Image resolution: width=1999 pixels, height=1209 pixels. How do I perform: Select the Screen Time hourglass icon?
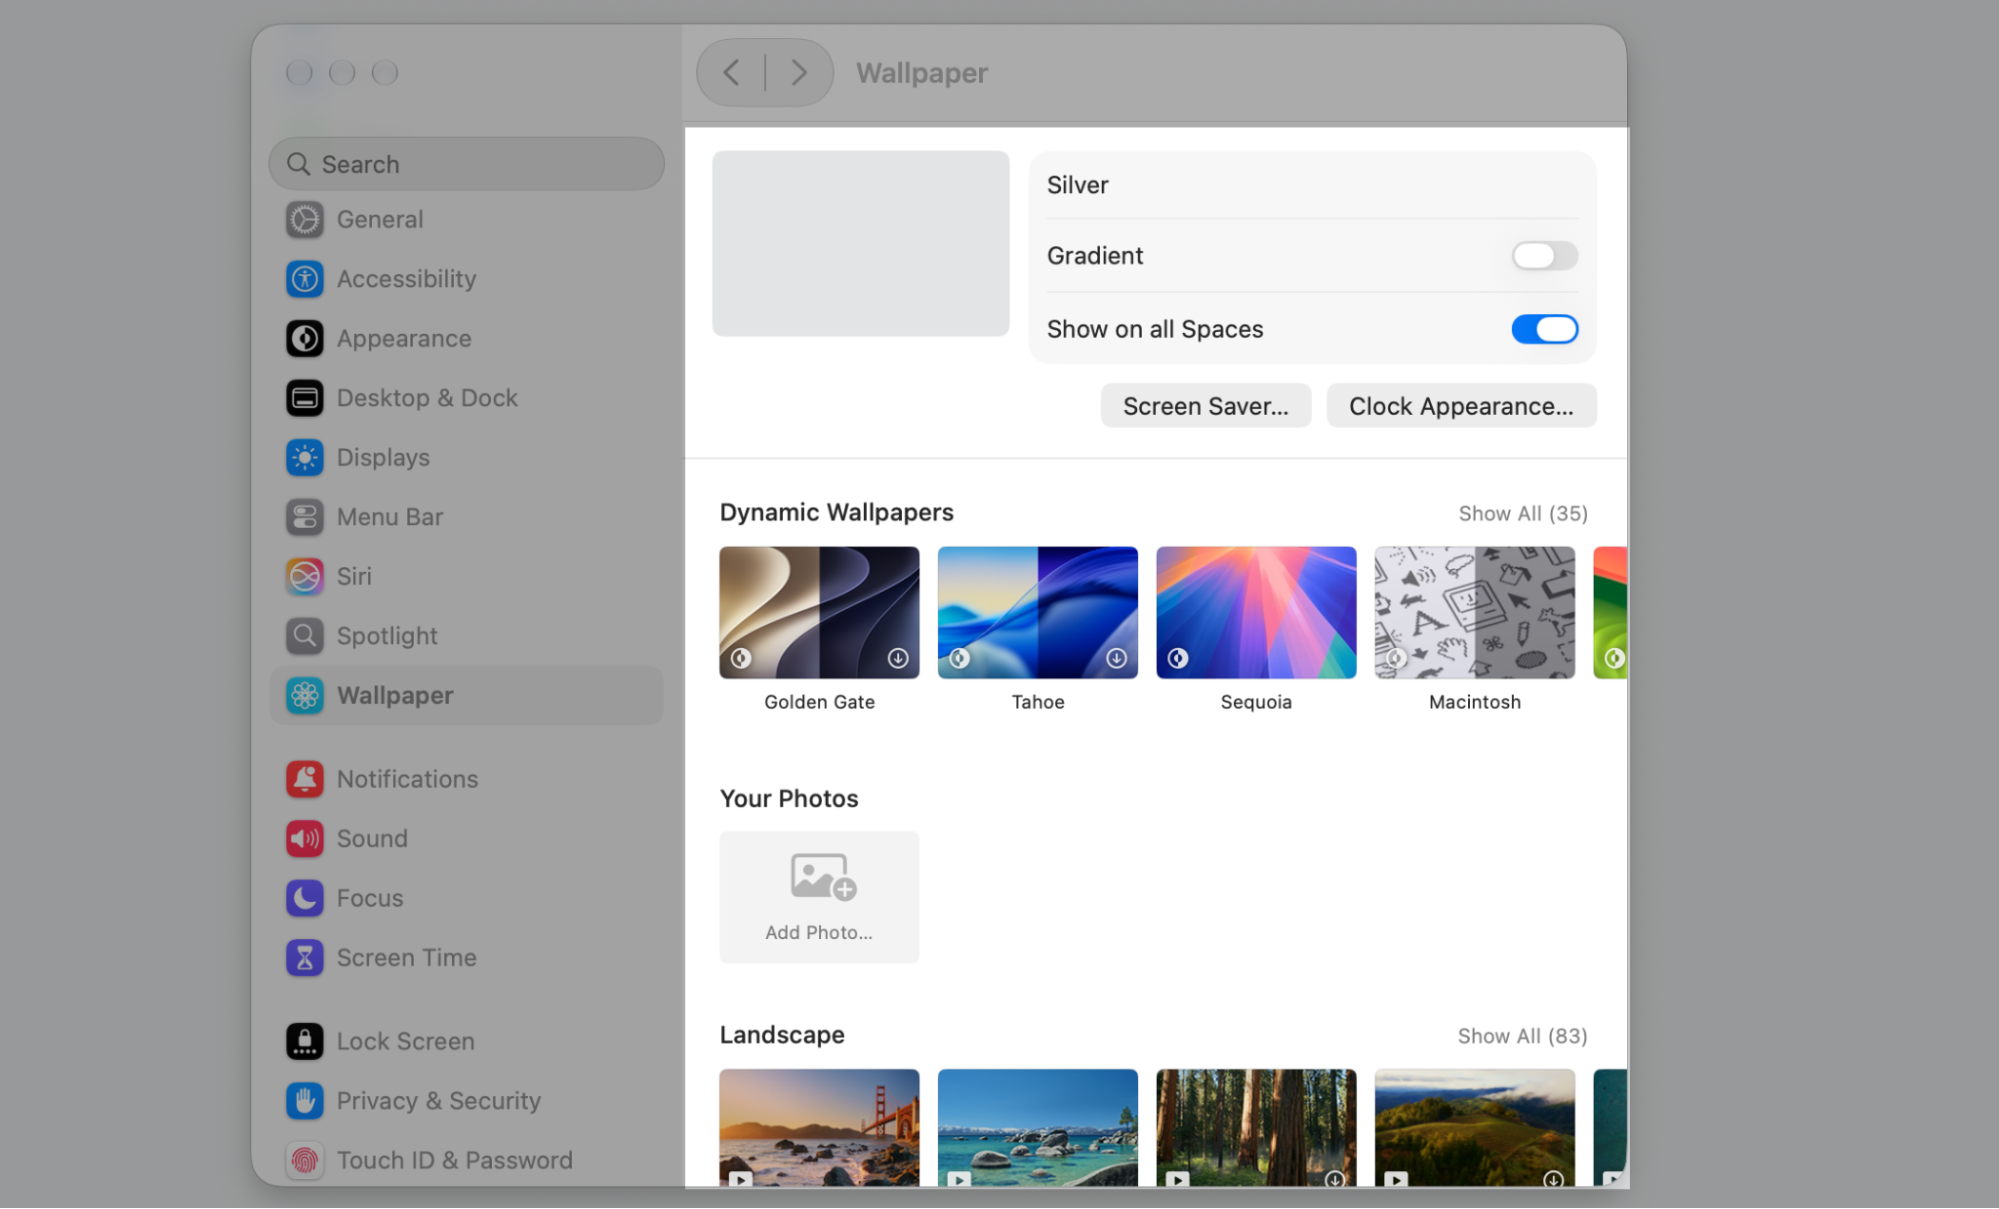(304, 957)
